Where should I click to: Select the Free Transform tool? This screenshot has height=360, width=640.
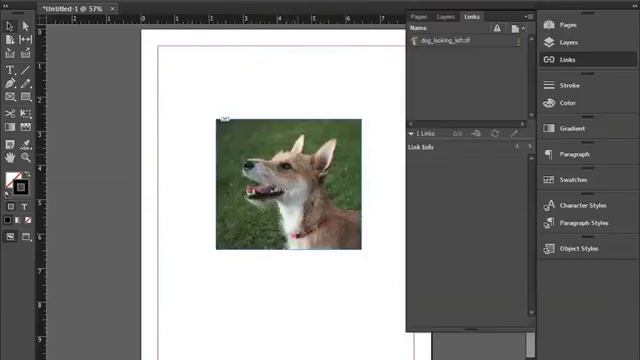(x=25, y=113)
